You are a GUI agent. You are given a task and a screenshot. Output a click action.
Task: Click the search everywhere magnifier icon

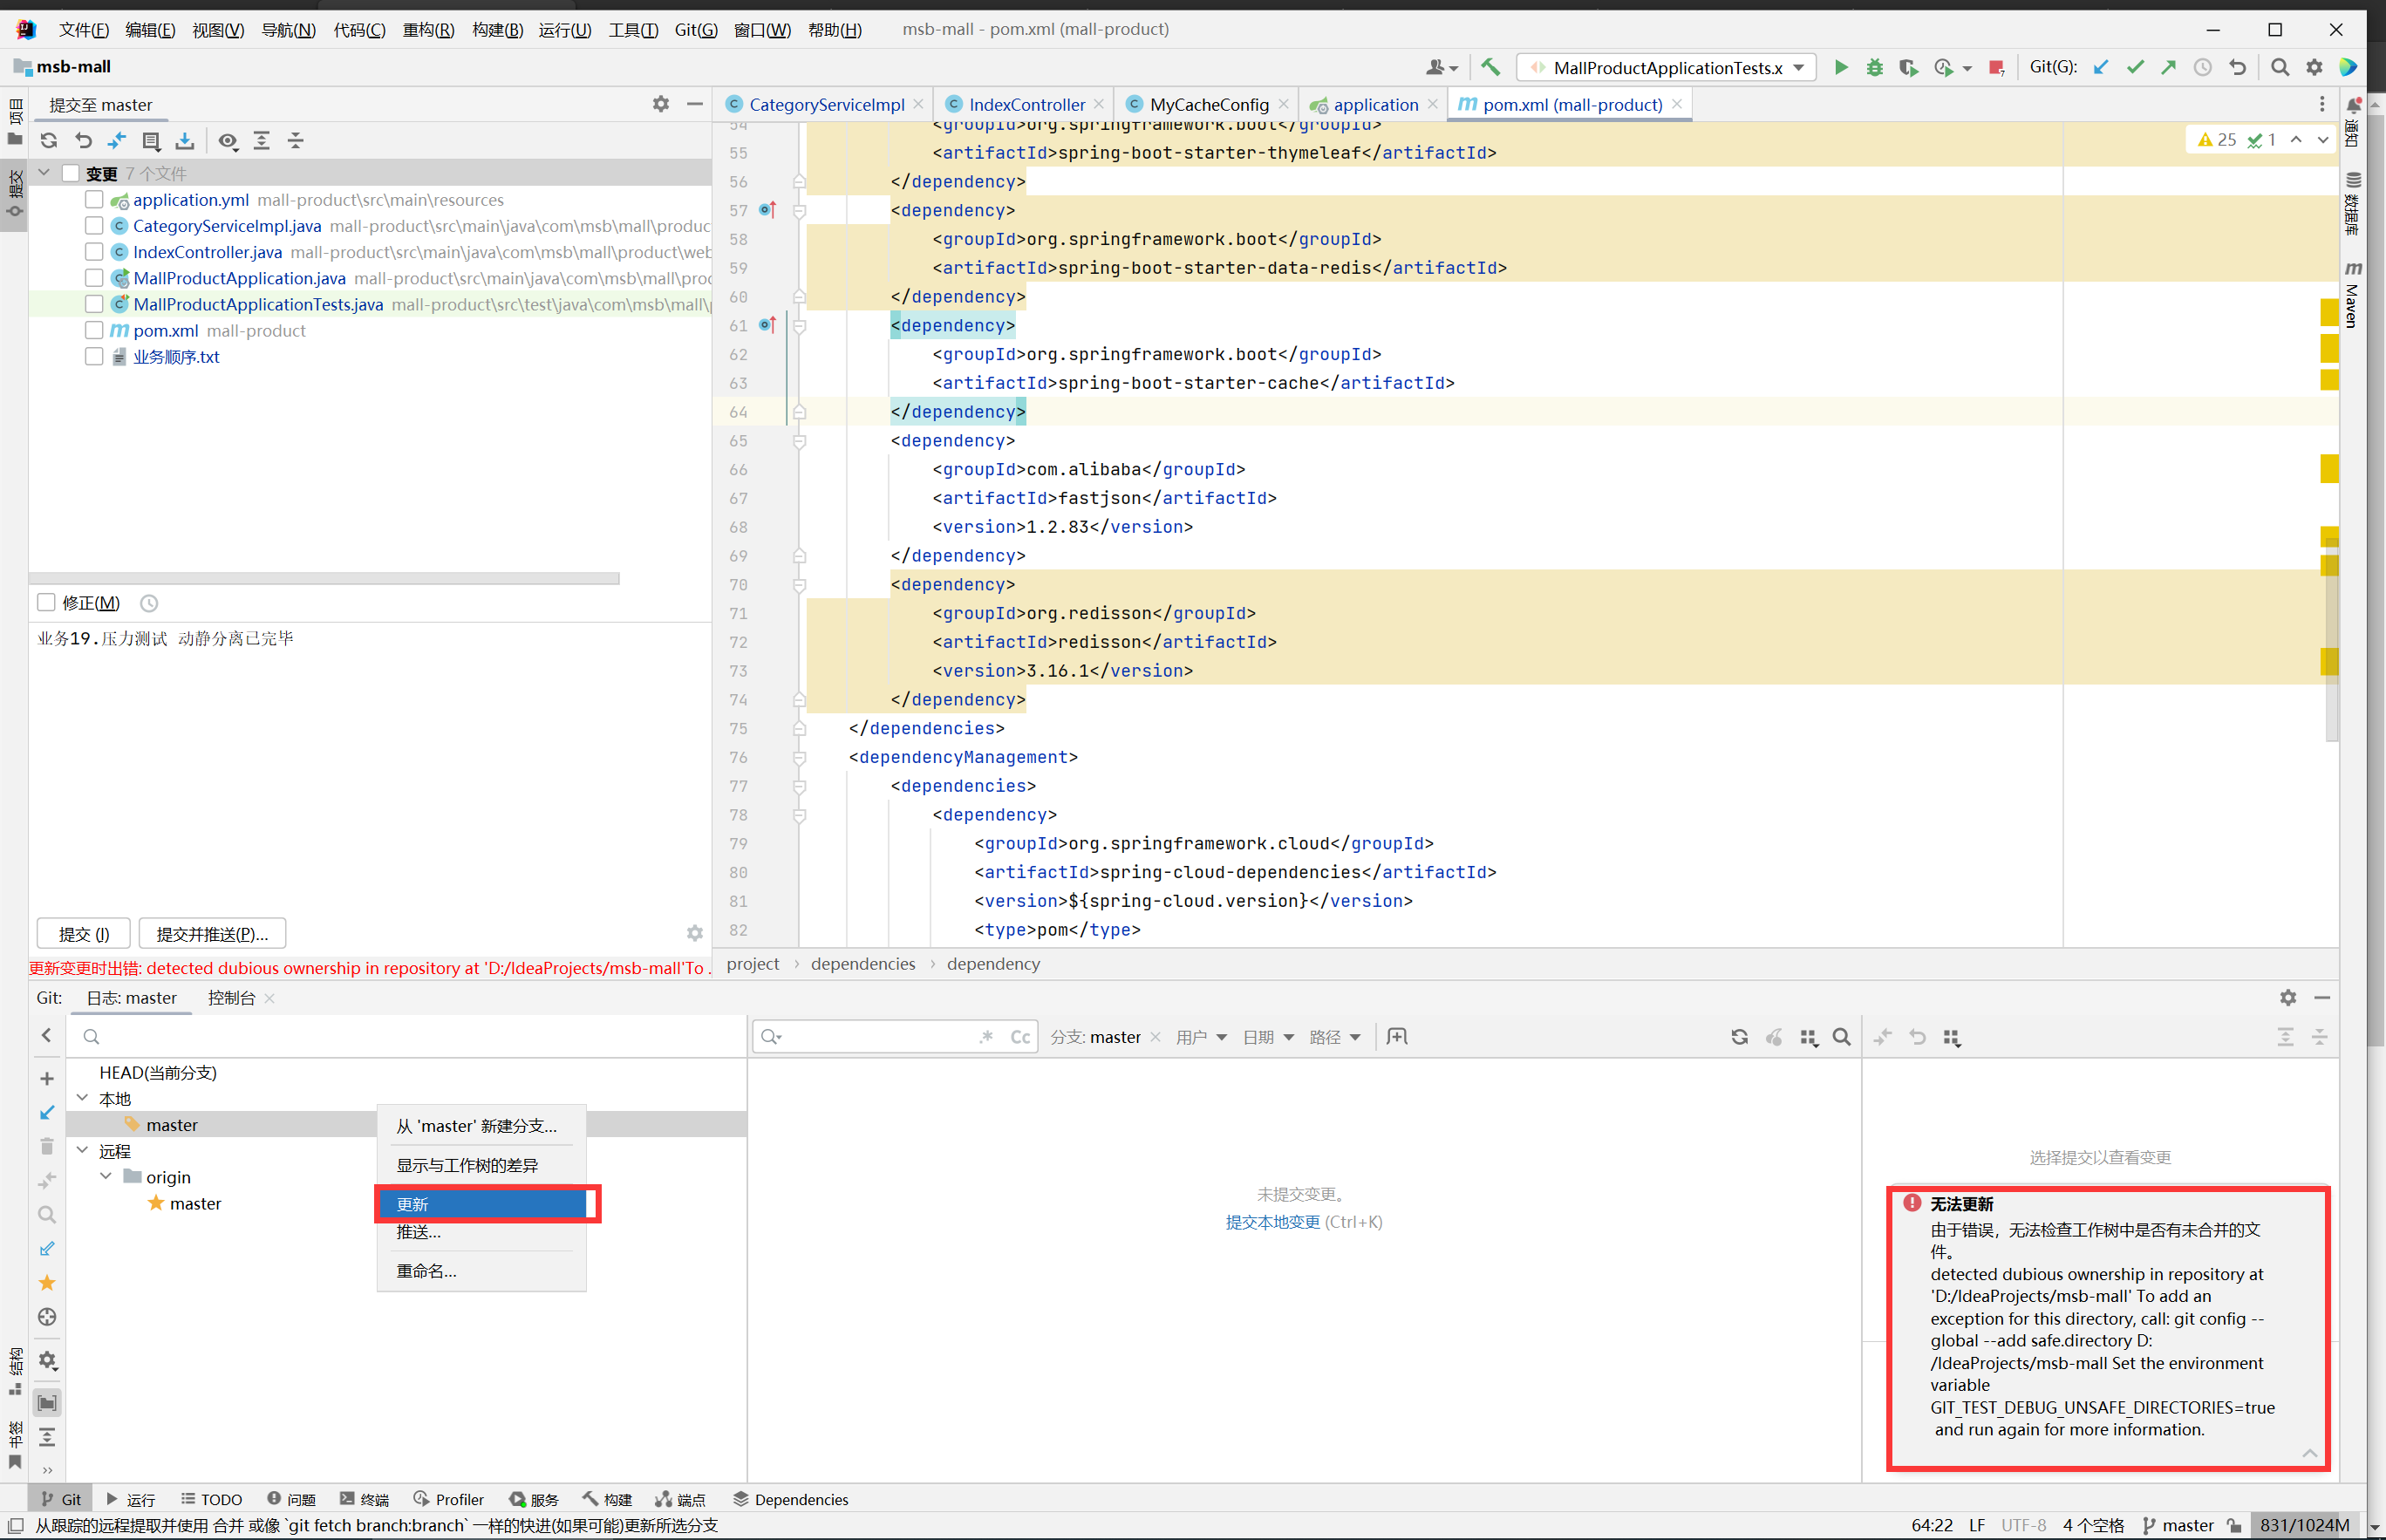coord(2279,67)
